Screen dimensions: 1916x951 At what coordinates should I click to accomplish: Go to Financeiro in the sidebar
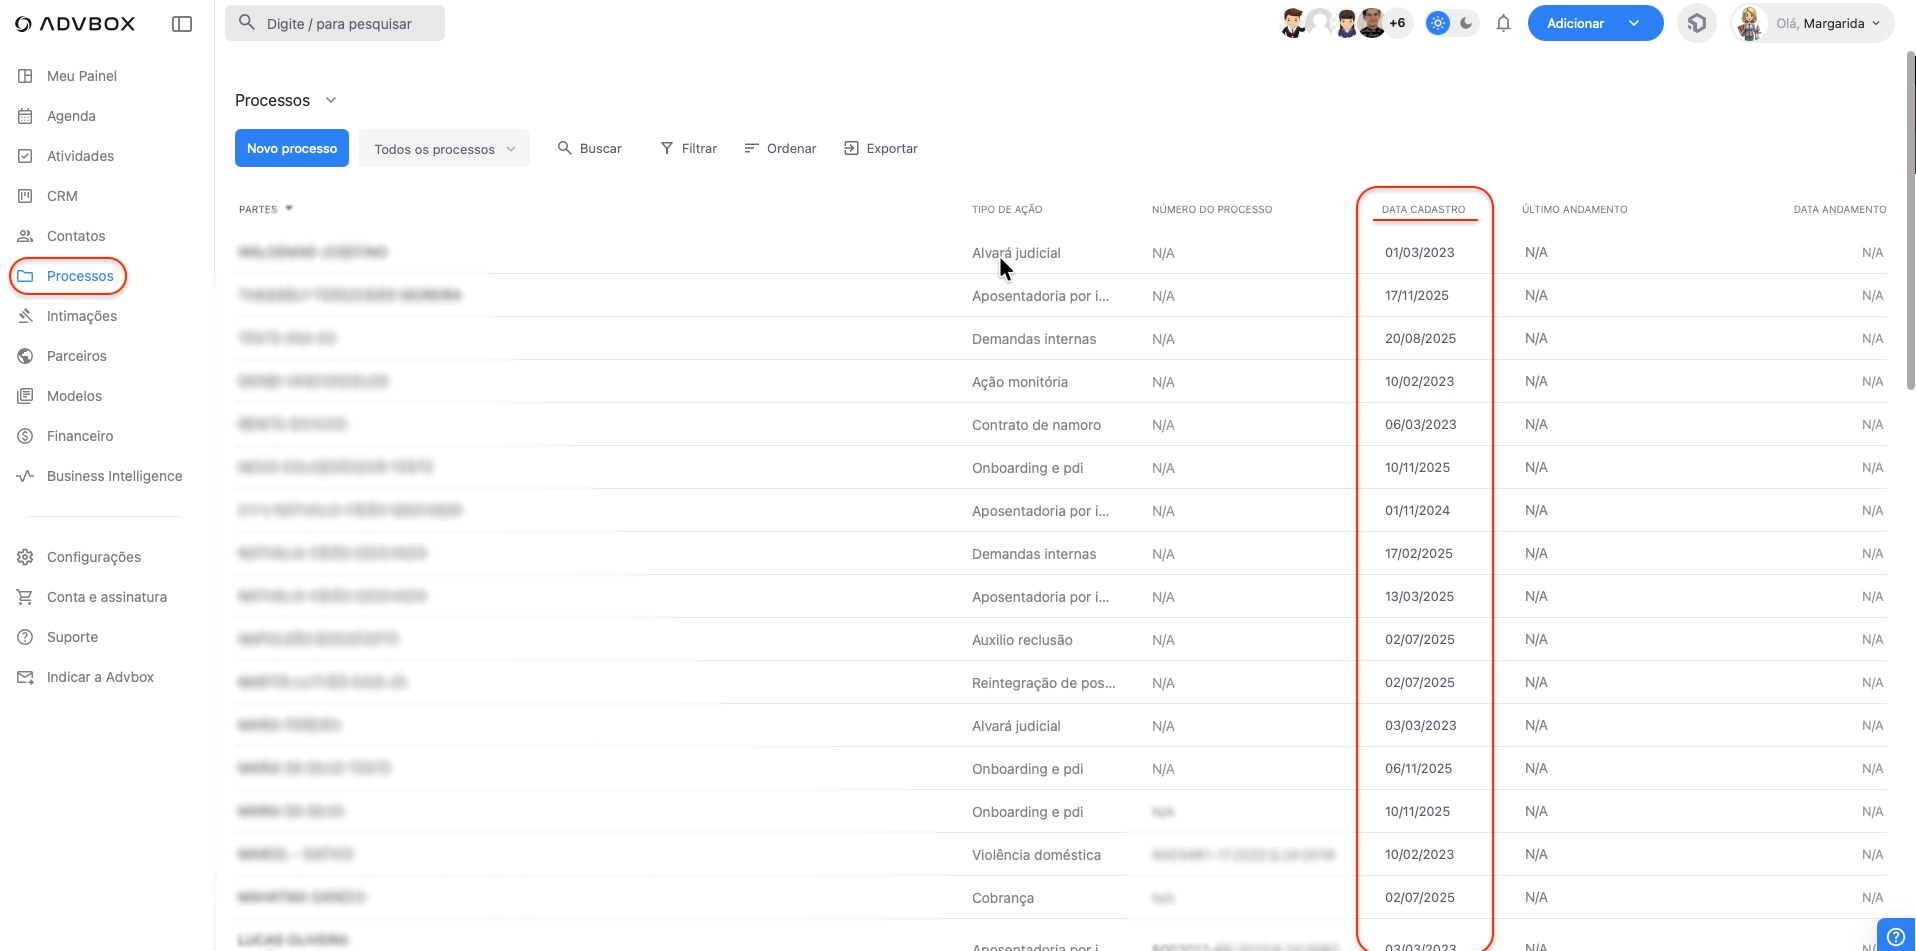click(x=80, y=436)
